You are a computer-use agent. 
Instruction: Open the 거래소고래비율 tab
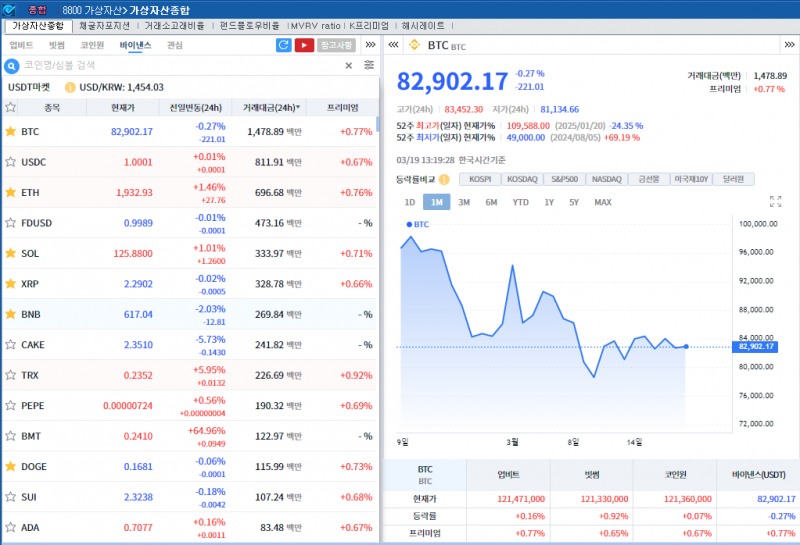(174, 26)
